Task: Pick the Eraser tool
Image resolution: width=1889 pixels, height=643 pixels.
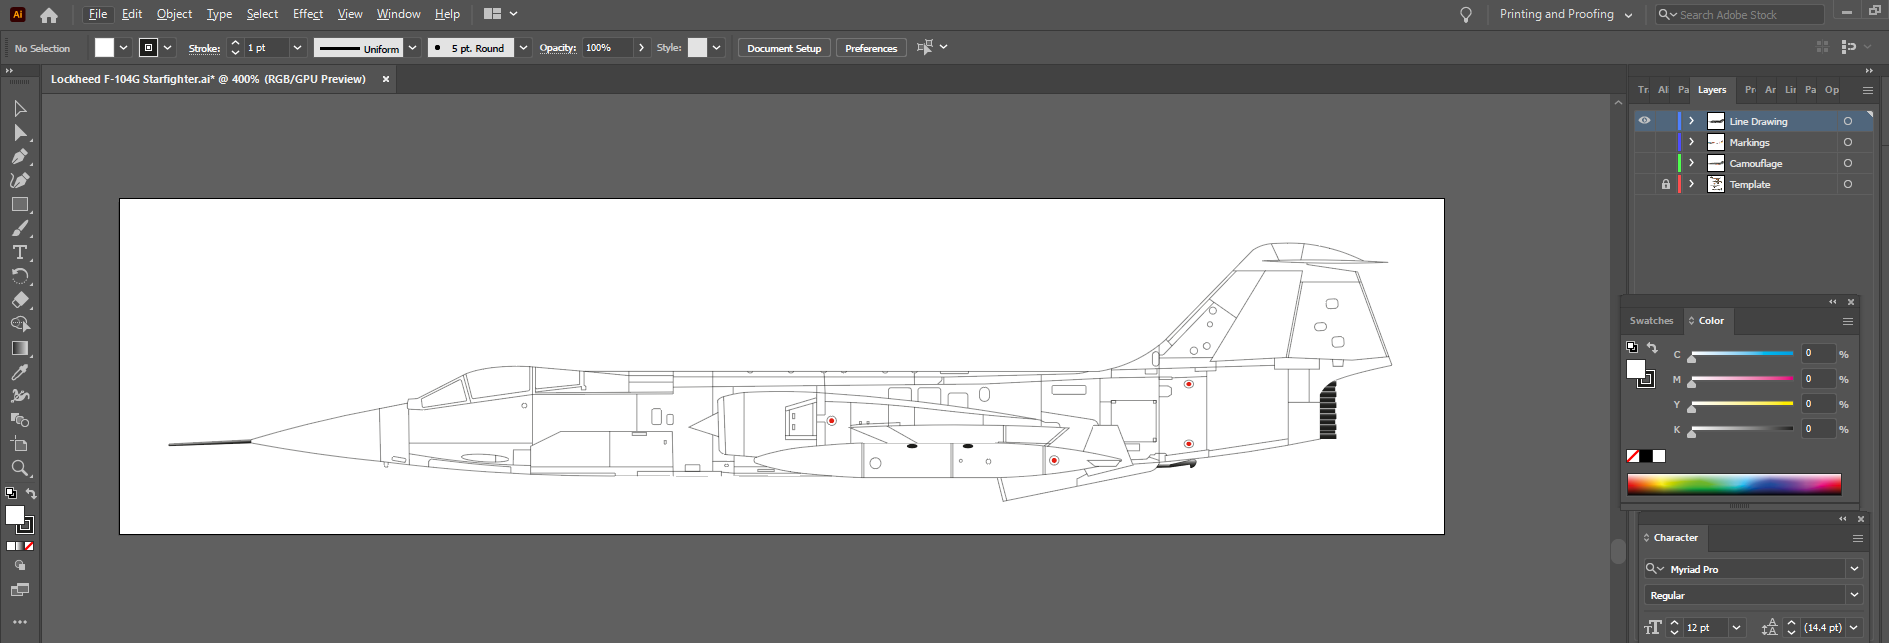Action: [x=19, y=300]
